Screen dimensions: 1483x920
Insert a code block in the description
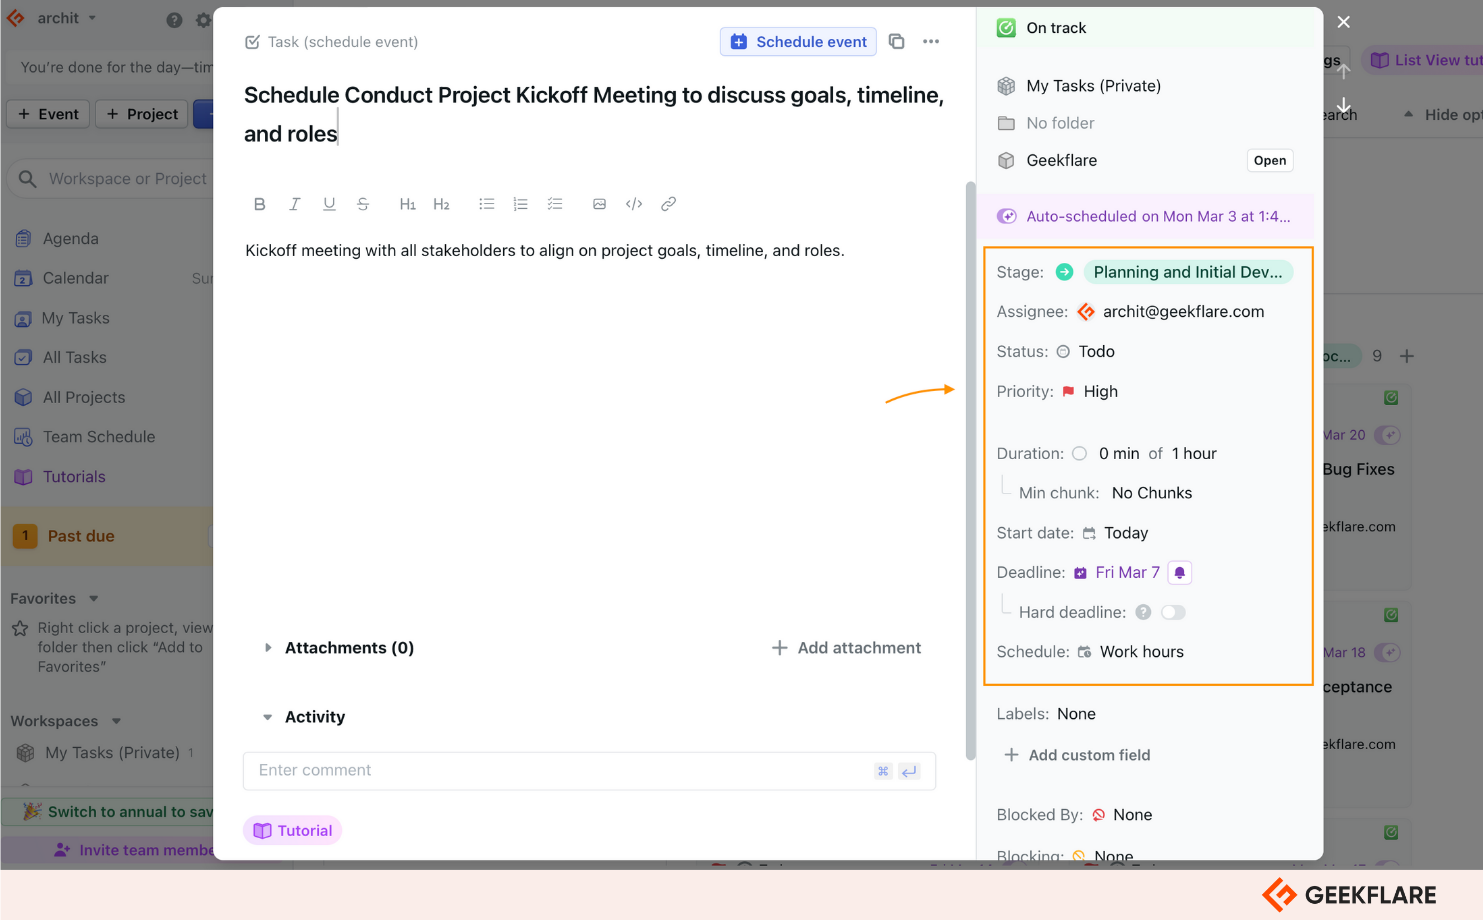click(x=634, y=204)
